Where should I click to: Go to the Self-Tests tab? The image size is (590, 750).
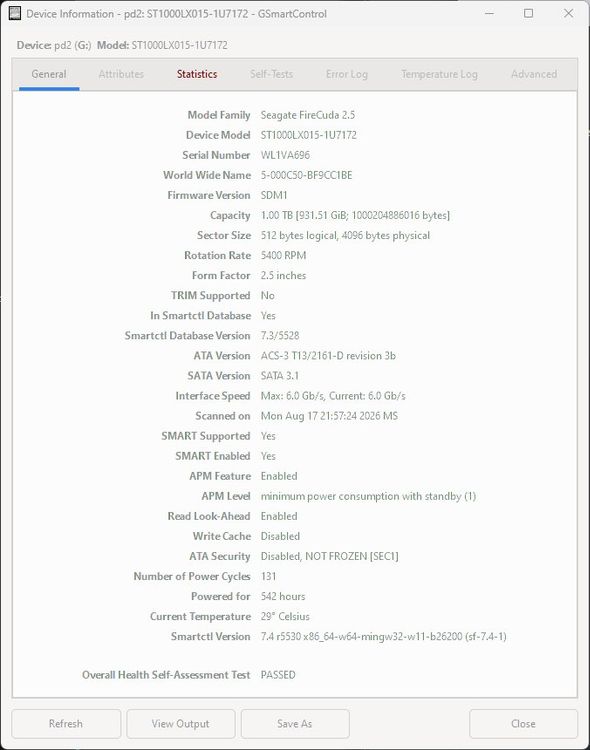click(271, 74)
